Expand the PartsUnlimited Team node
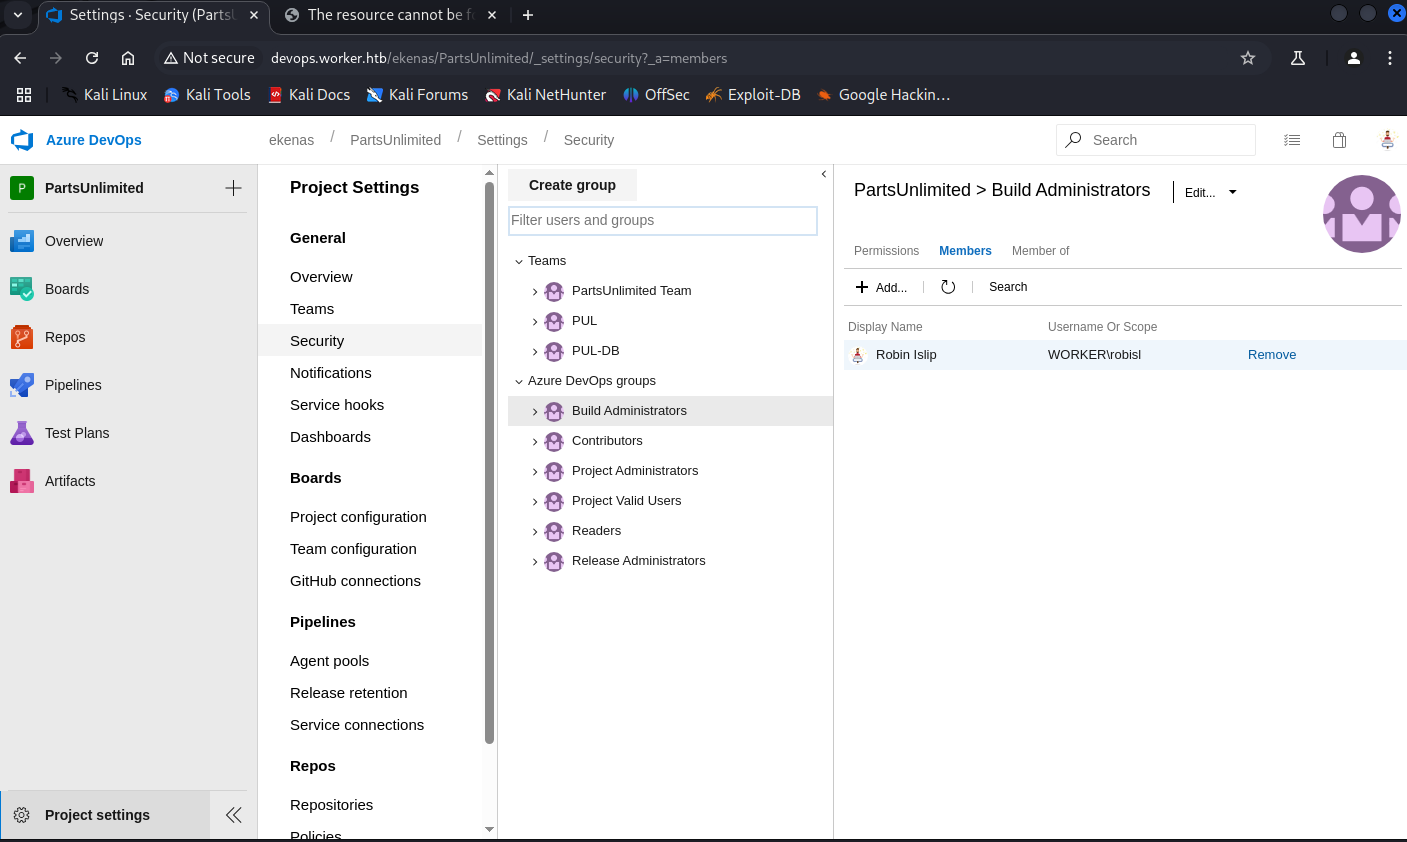Viewport: 1407px width, 842px height. coord(535,292)
